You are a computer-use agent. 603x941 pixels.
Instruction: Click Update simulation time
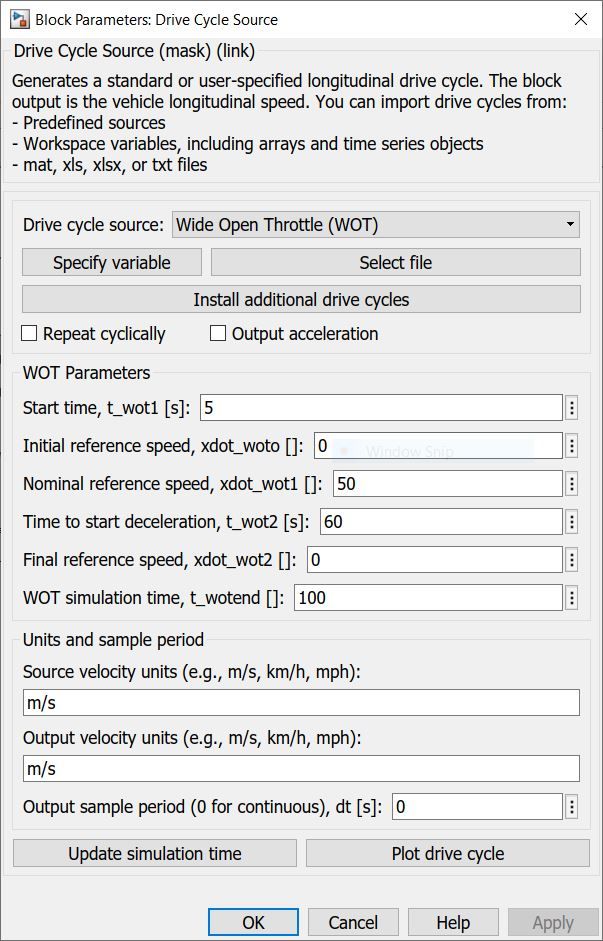155,853
